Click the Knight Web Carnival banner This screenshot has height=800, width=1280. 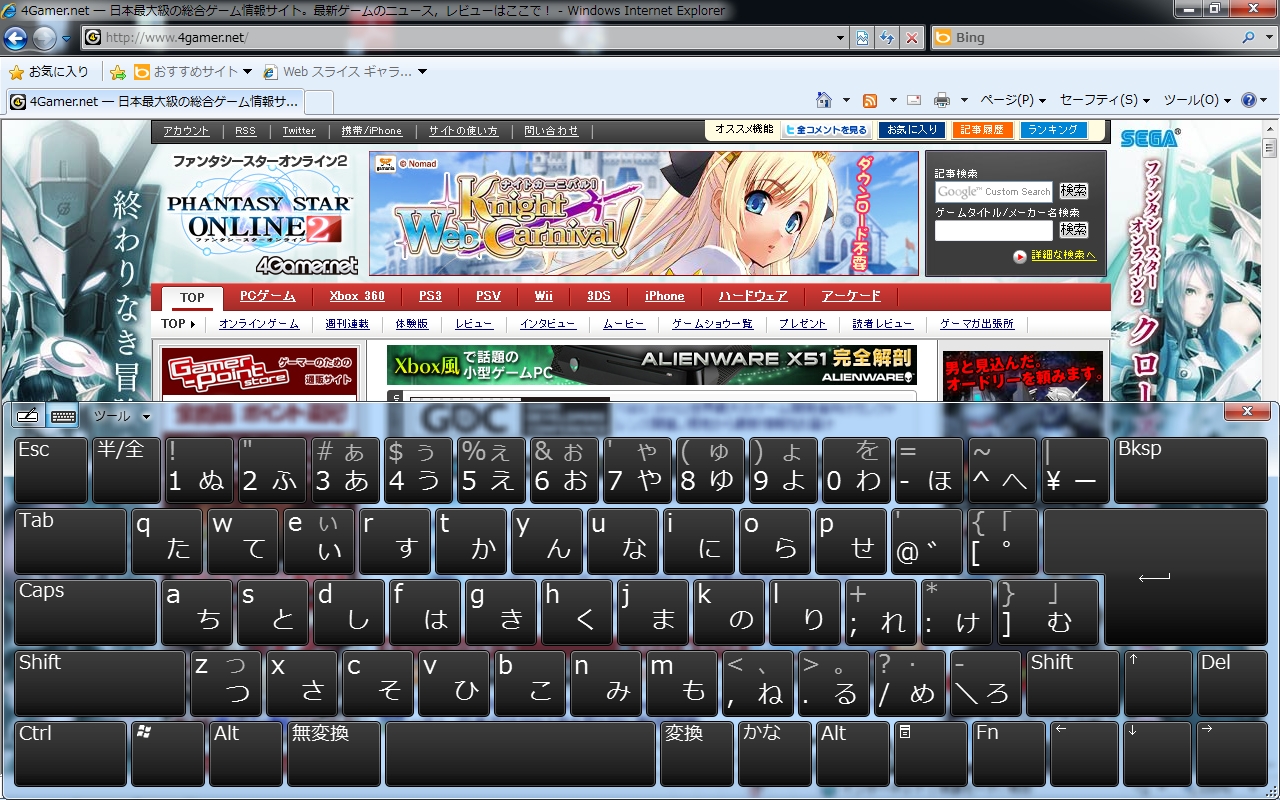click(x=643, y=213)
